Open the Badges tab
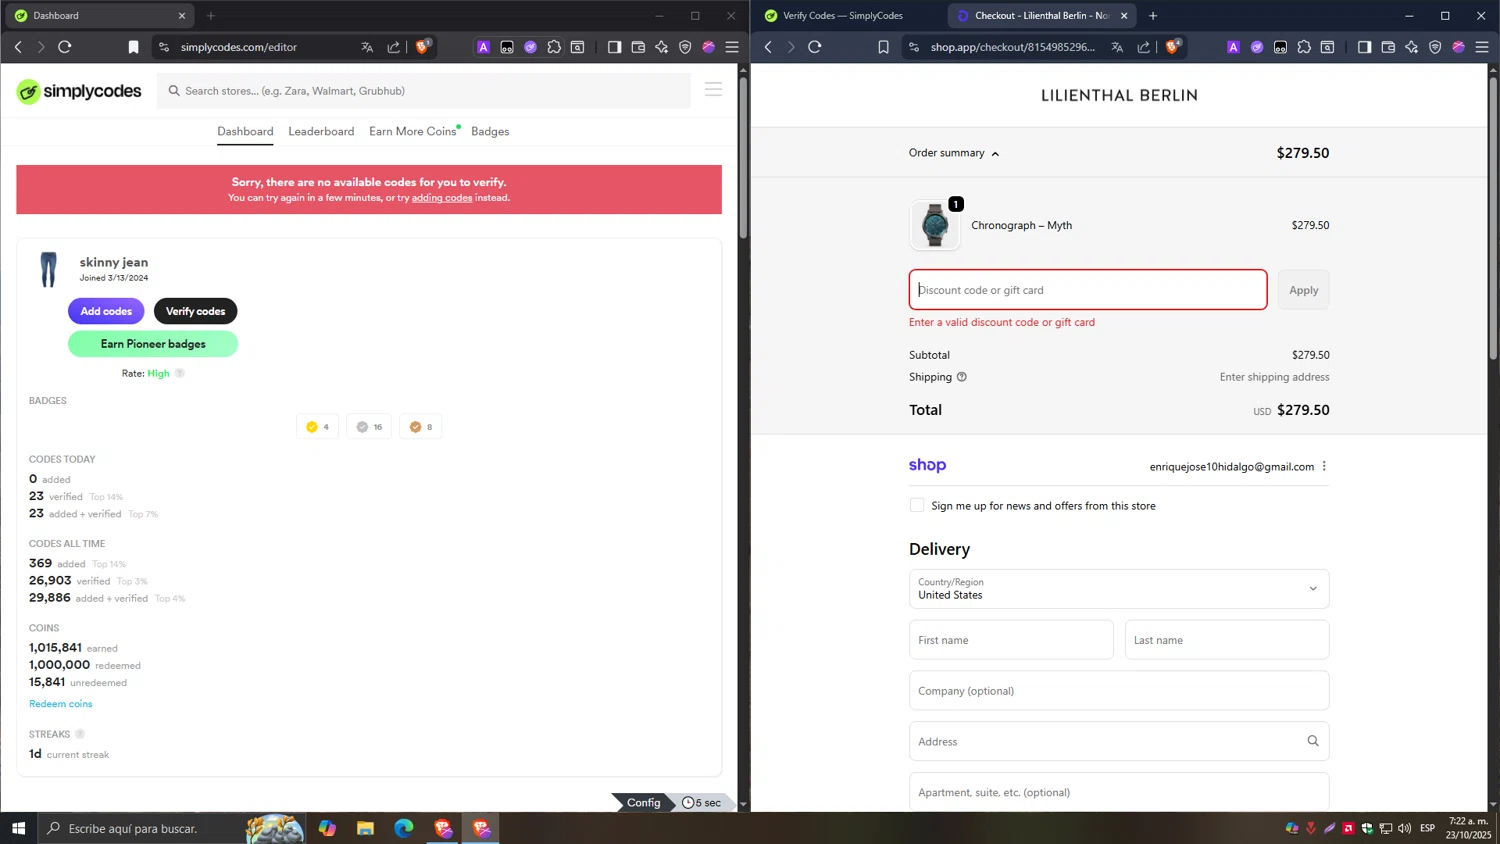1500x844 pixels. pyautogui.click(x=490, y=132)
